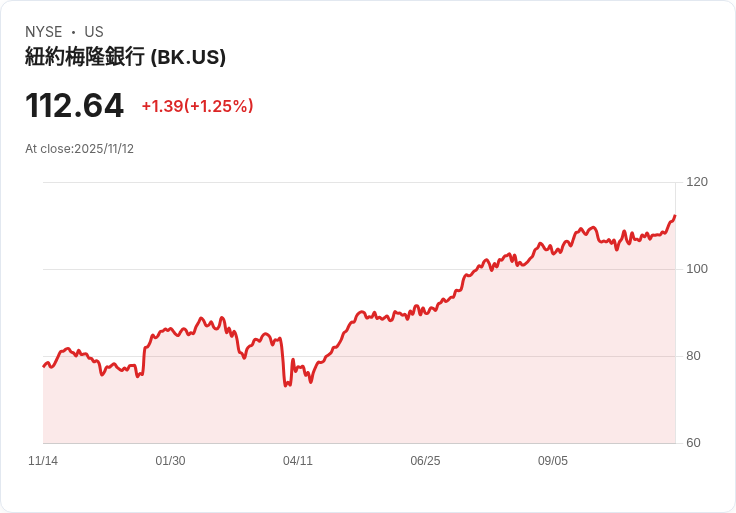
Task: Click the 11/14 date on x-axis
Action: 43,461
